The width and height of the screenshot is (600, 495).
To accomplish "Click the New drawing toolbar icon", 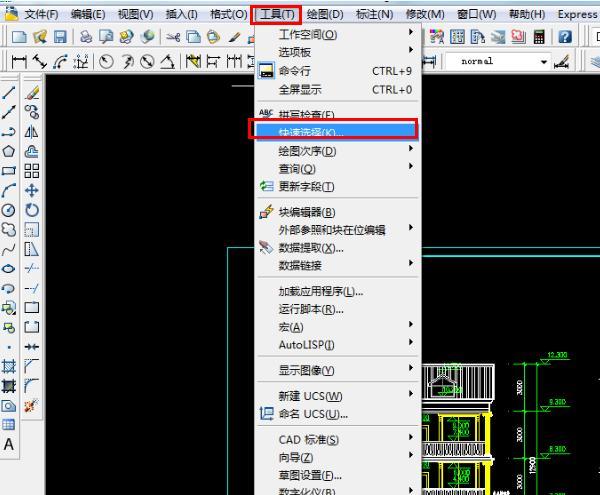I will [x=19, y=37].
